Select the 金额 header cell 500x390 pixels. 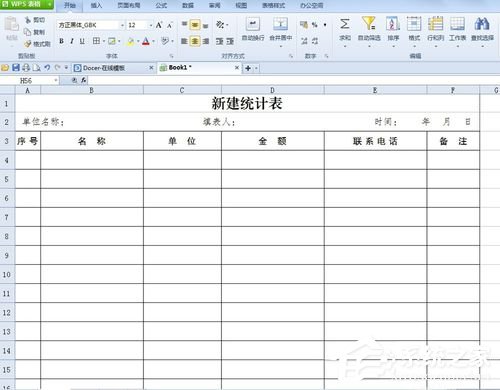point(273,141)
